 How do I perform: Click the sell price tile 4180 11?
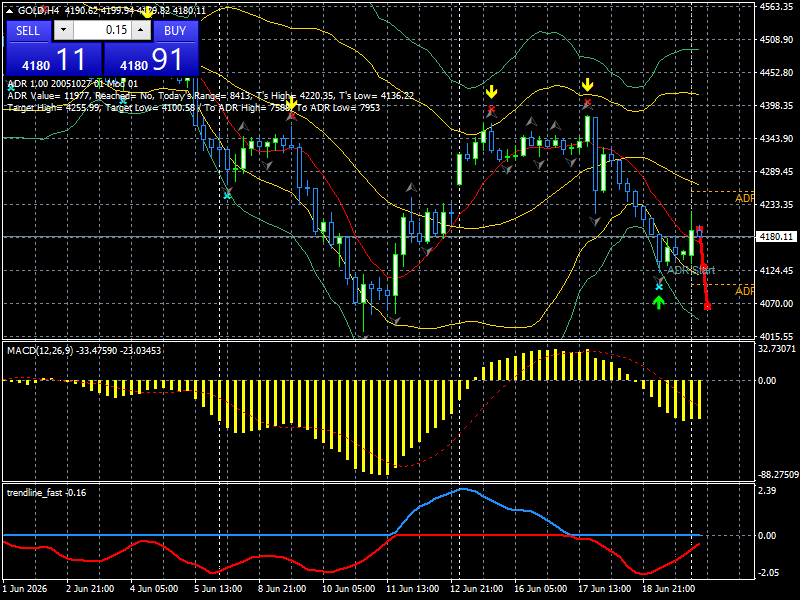54,59
